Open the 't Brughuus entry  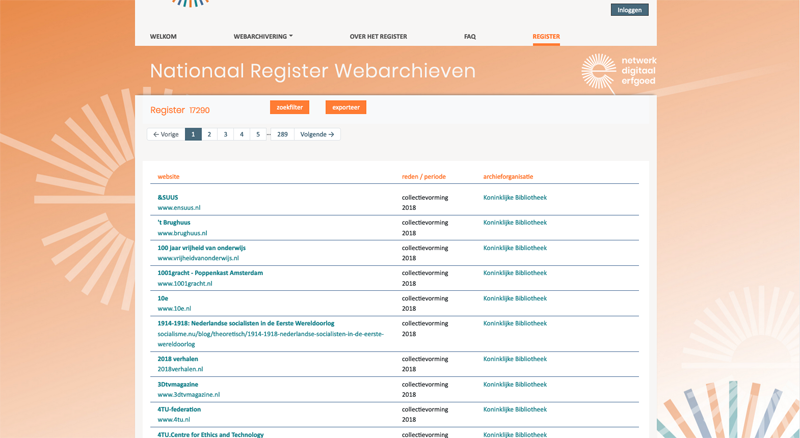174,223
